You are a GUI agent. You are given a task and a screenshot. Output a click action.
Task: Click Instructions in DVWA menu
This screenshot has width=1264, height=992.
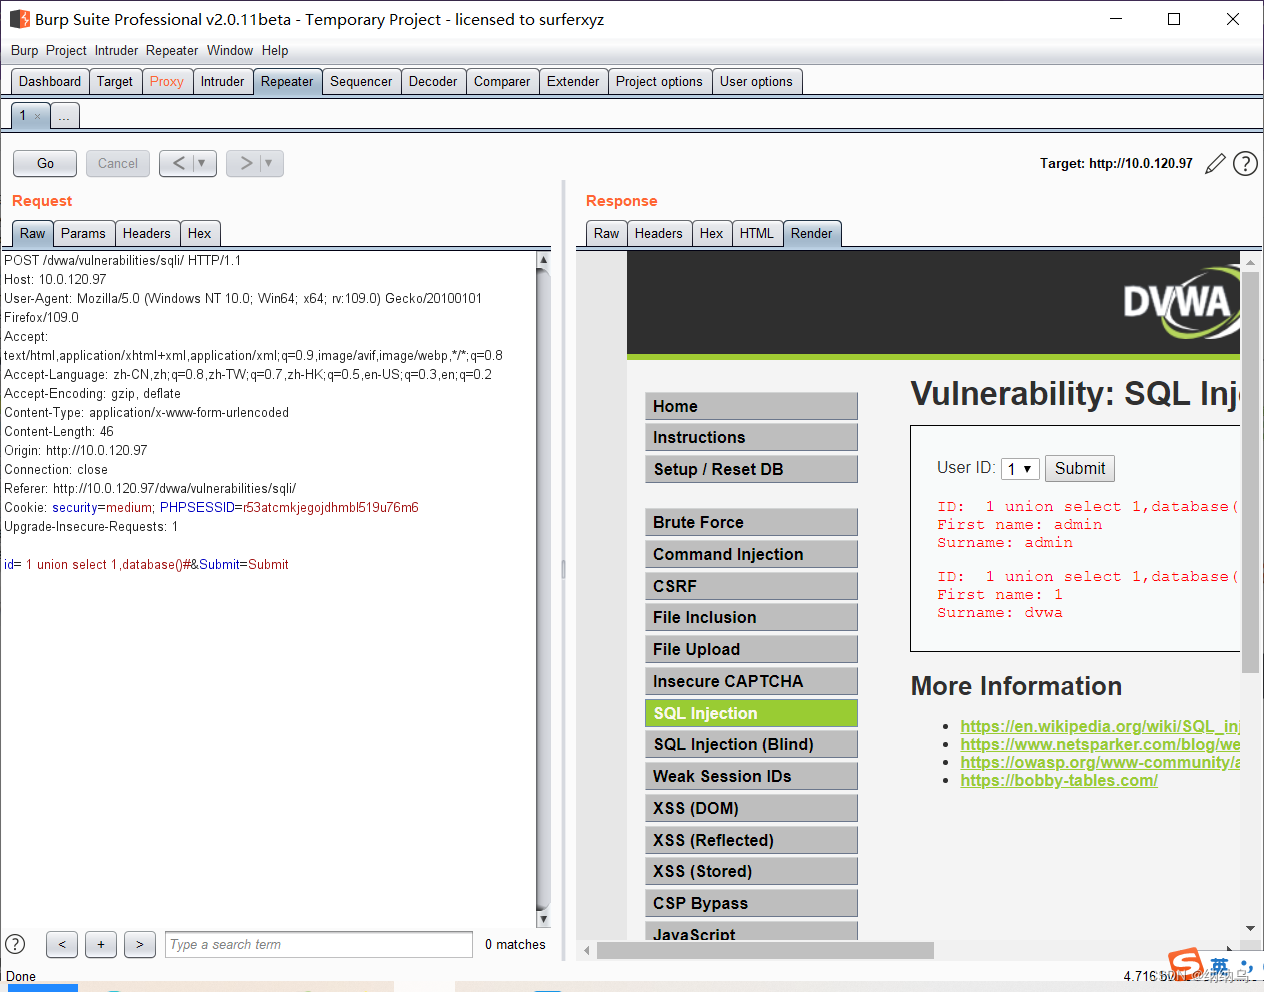click(x=751, y=437)
